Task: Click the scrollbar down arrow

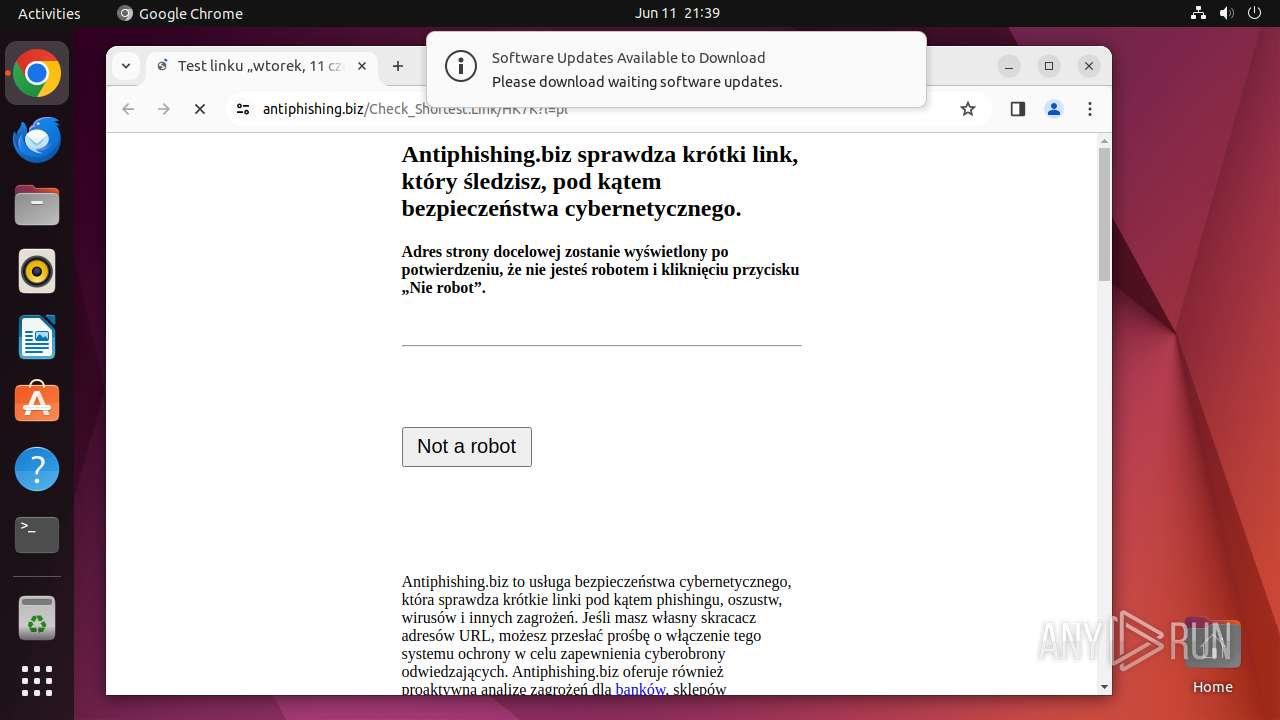Action: (1104, 687)
